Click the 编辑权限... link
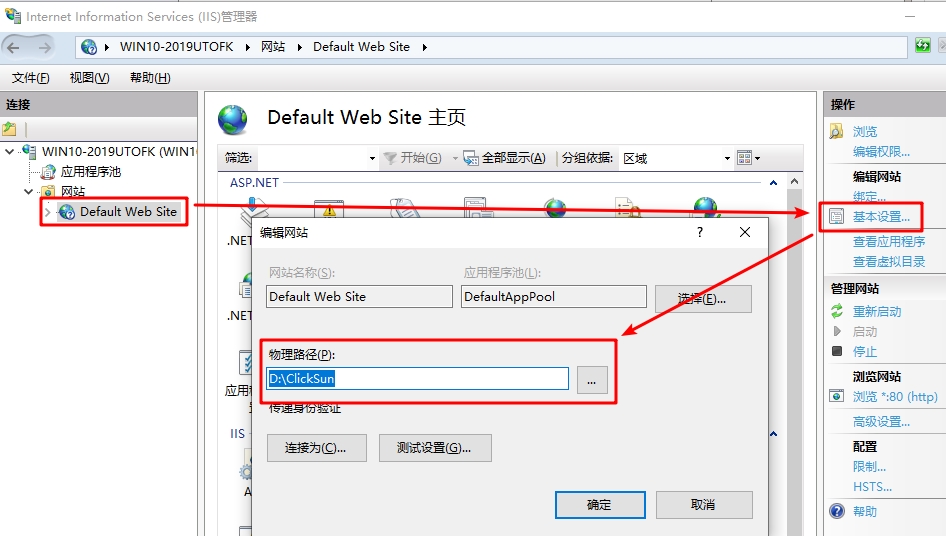 pos(881,152)
